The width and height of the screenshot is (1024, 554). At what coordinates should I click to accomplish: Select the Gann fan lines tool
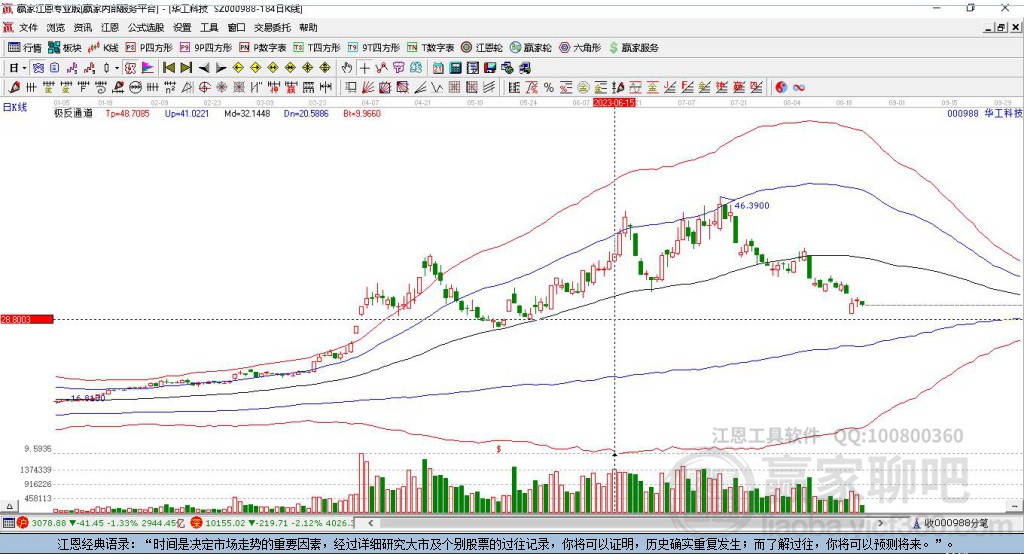pyautogui.click(x=368, y=87)
